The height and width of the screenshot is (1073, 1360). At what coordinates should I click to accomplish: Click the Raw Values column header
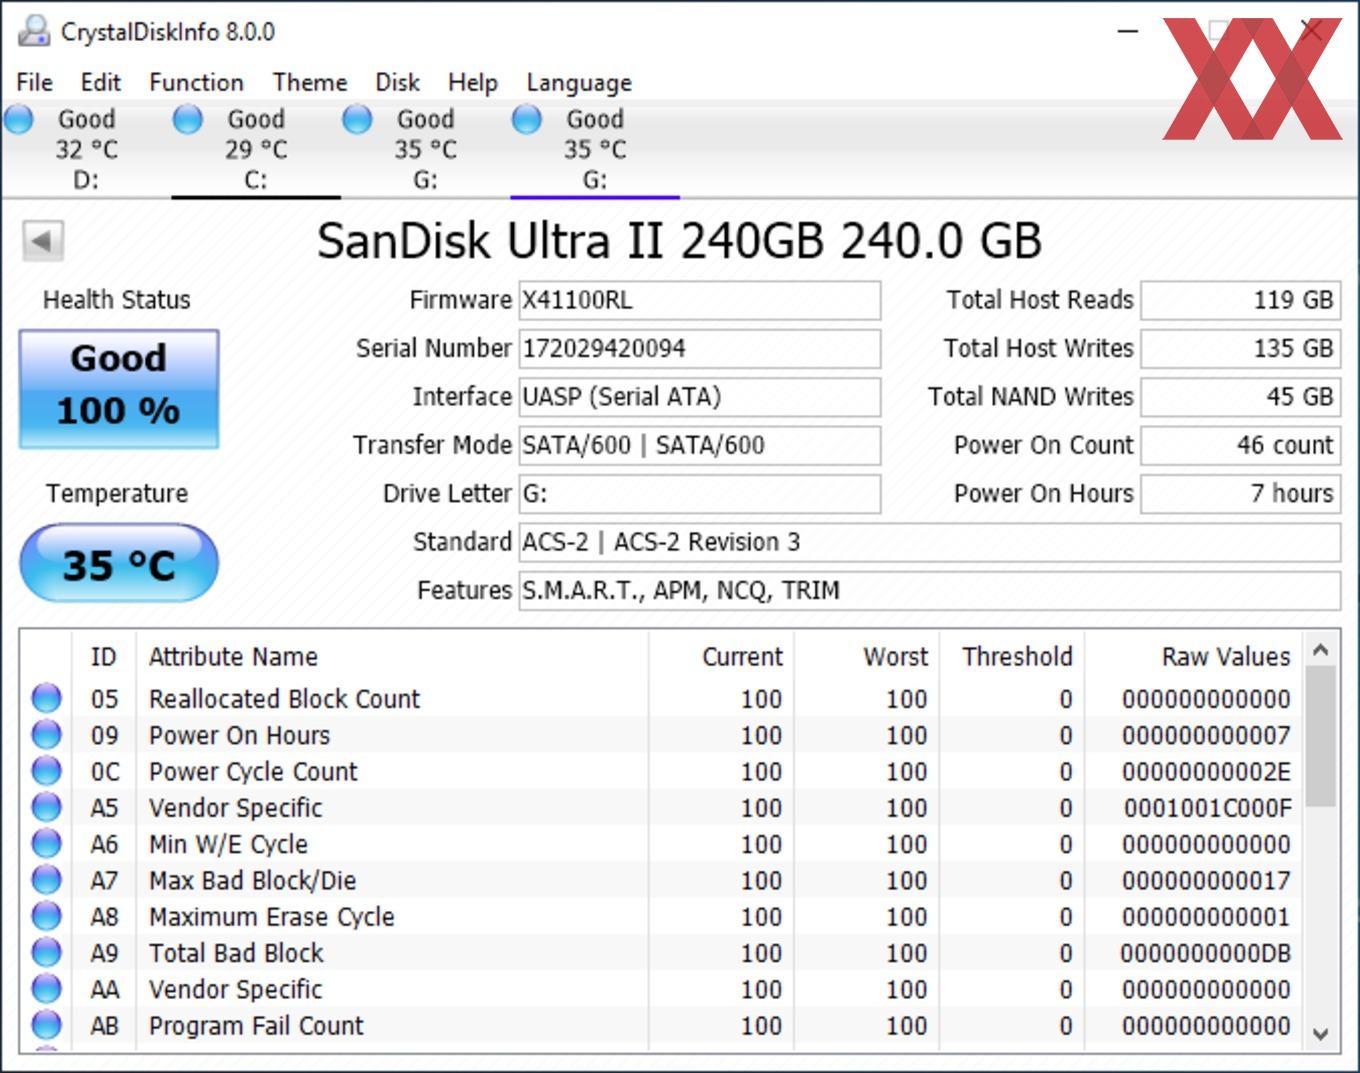click(x=1194, y=657)
